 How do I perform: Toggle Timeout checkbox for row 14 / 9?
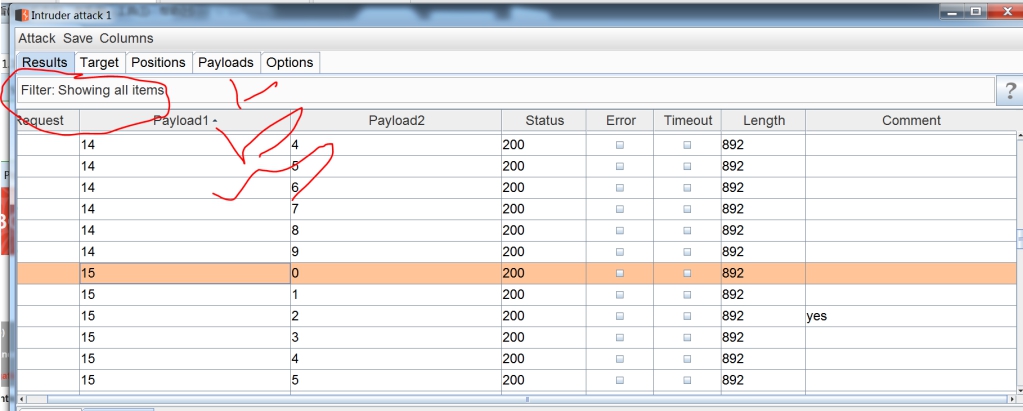tap(687, 252)
